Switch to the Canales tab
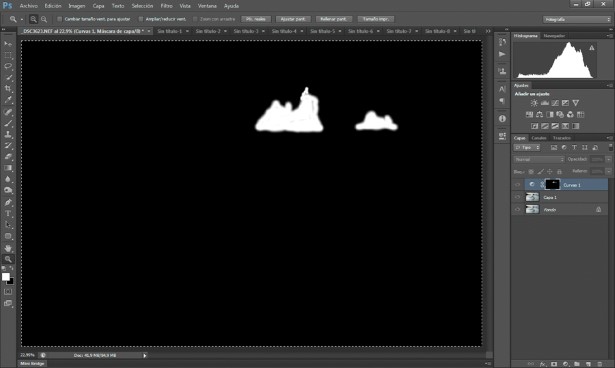 point(539,138)
